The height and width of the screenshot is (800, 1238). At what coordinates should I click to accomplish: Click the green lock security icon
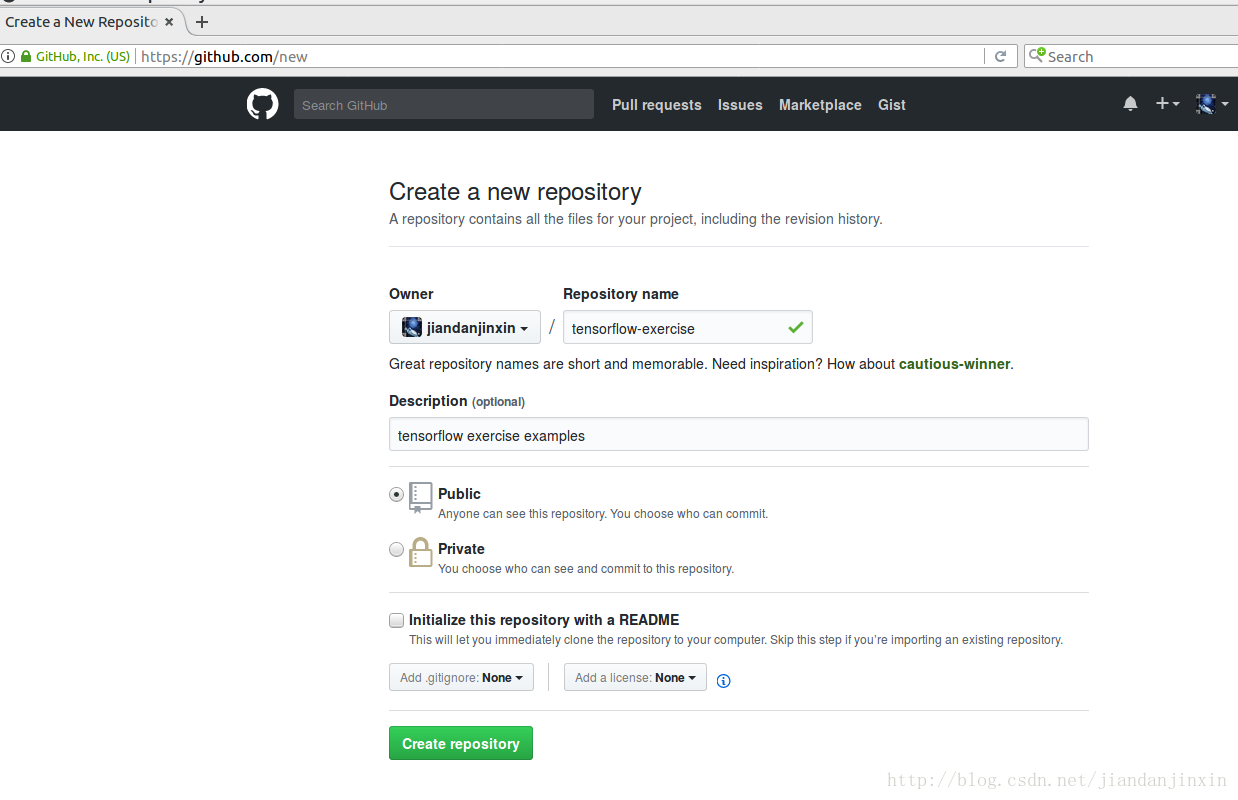coord(26,56)
